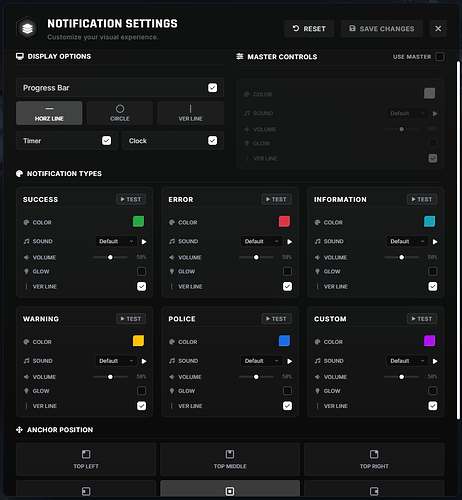462x500 pixels.
Task: Select Top Middle anchor position
Action: [230, 459]
